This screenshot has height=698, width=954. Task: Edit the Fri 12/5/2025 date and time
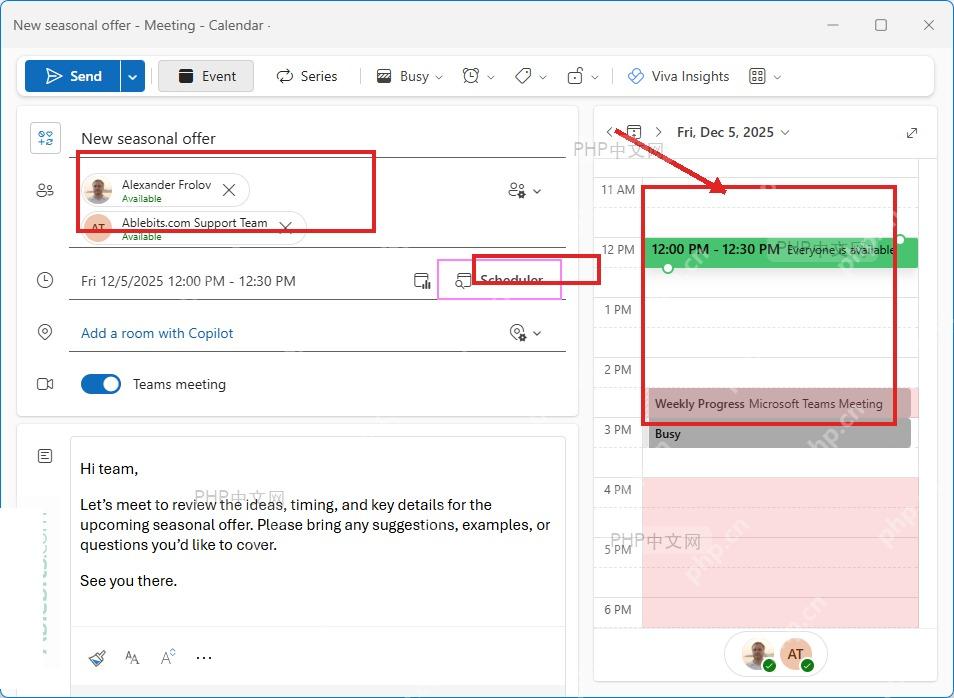coord(188,281)
